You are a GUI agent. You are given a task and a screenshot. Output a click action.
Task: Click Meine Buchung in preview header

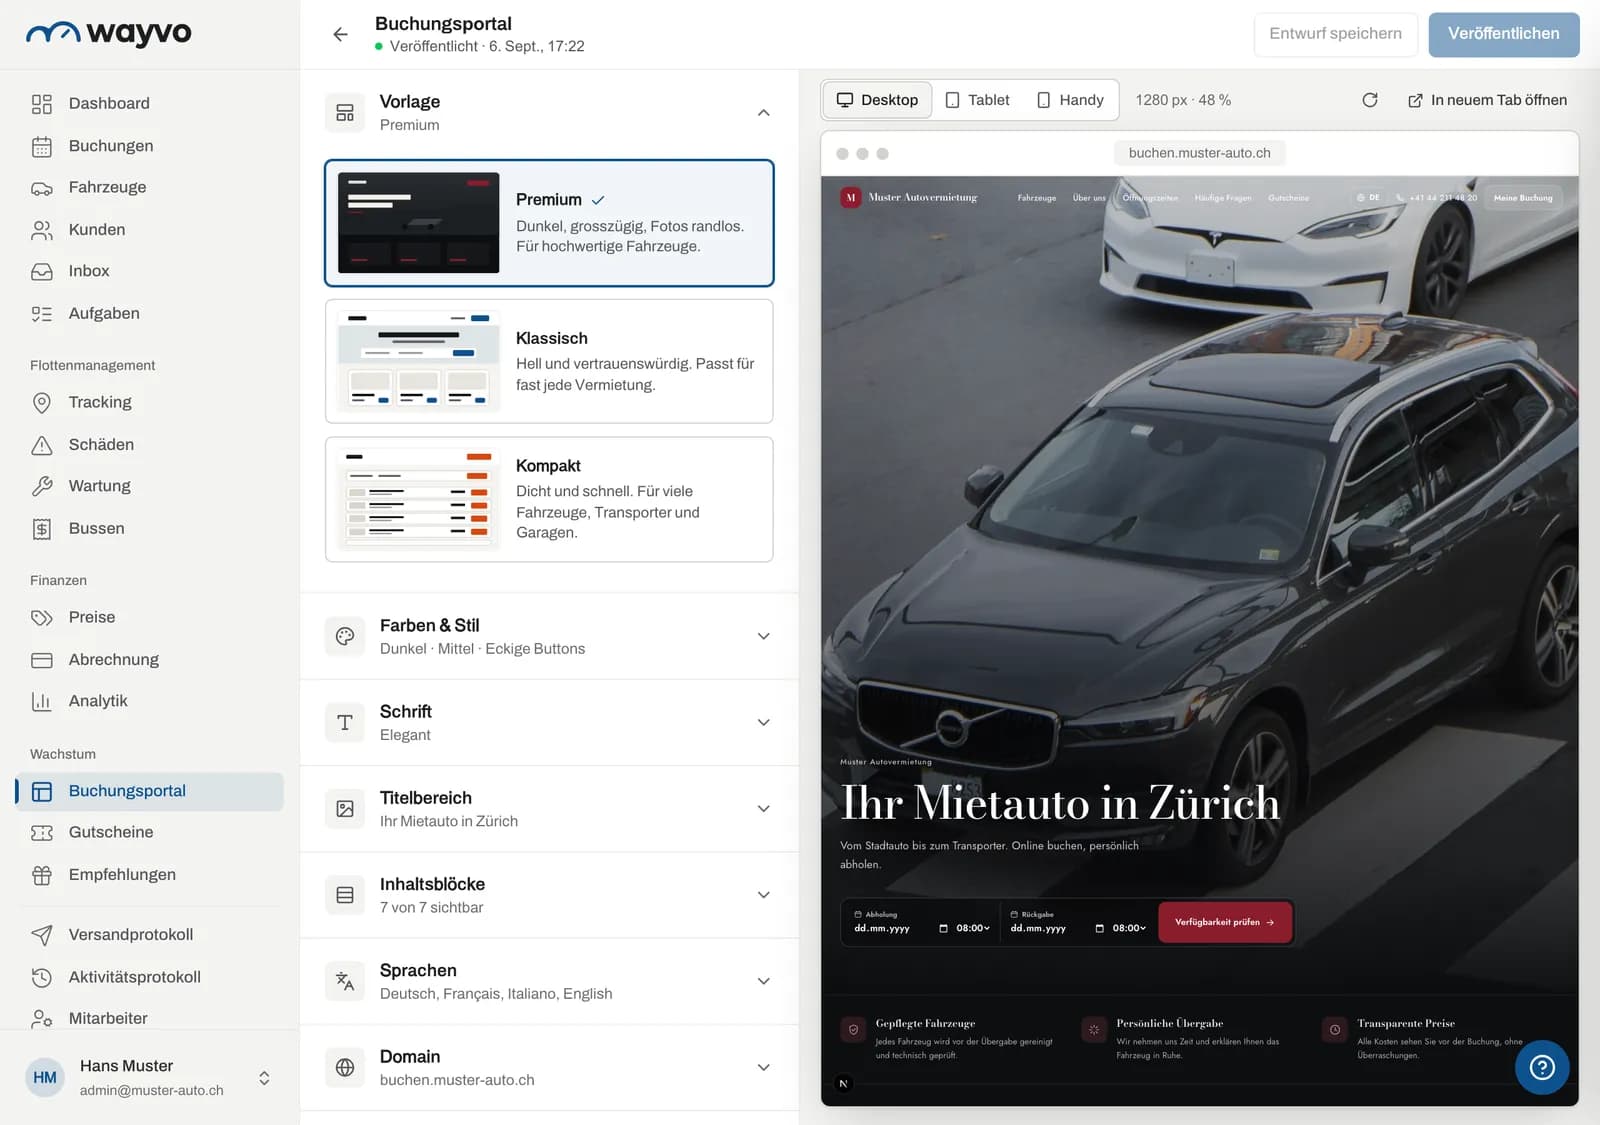click(x=1523, y=198)
